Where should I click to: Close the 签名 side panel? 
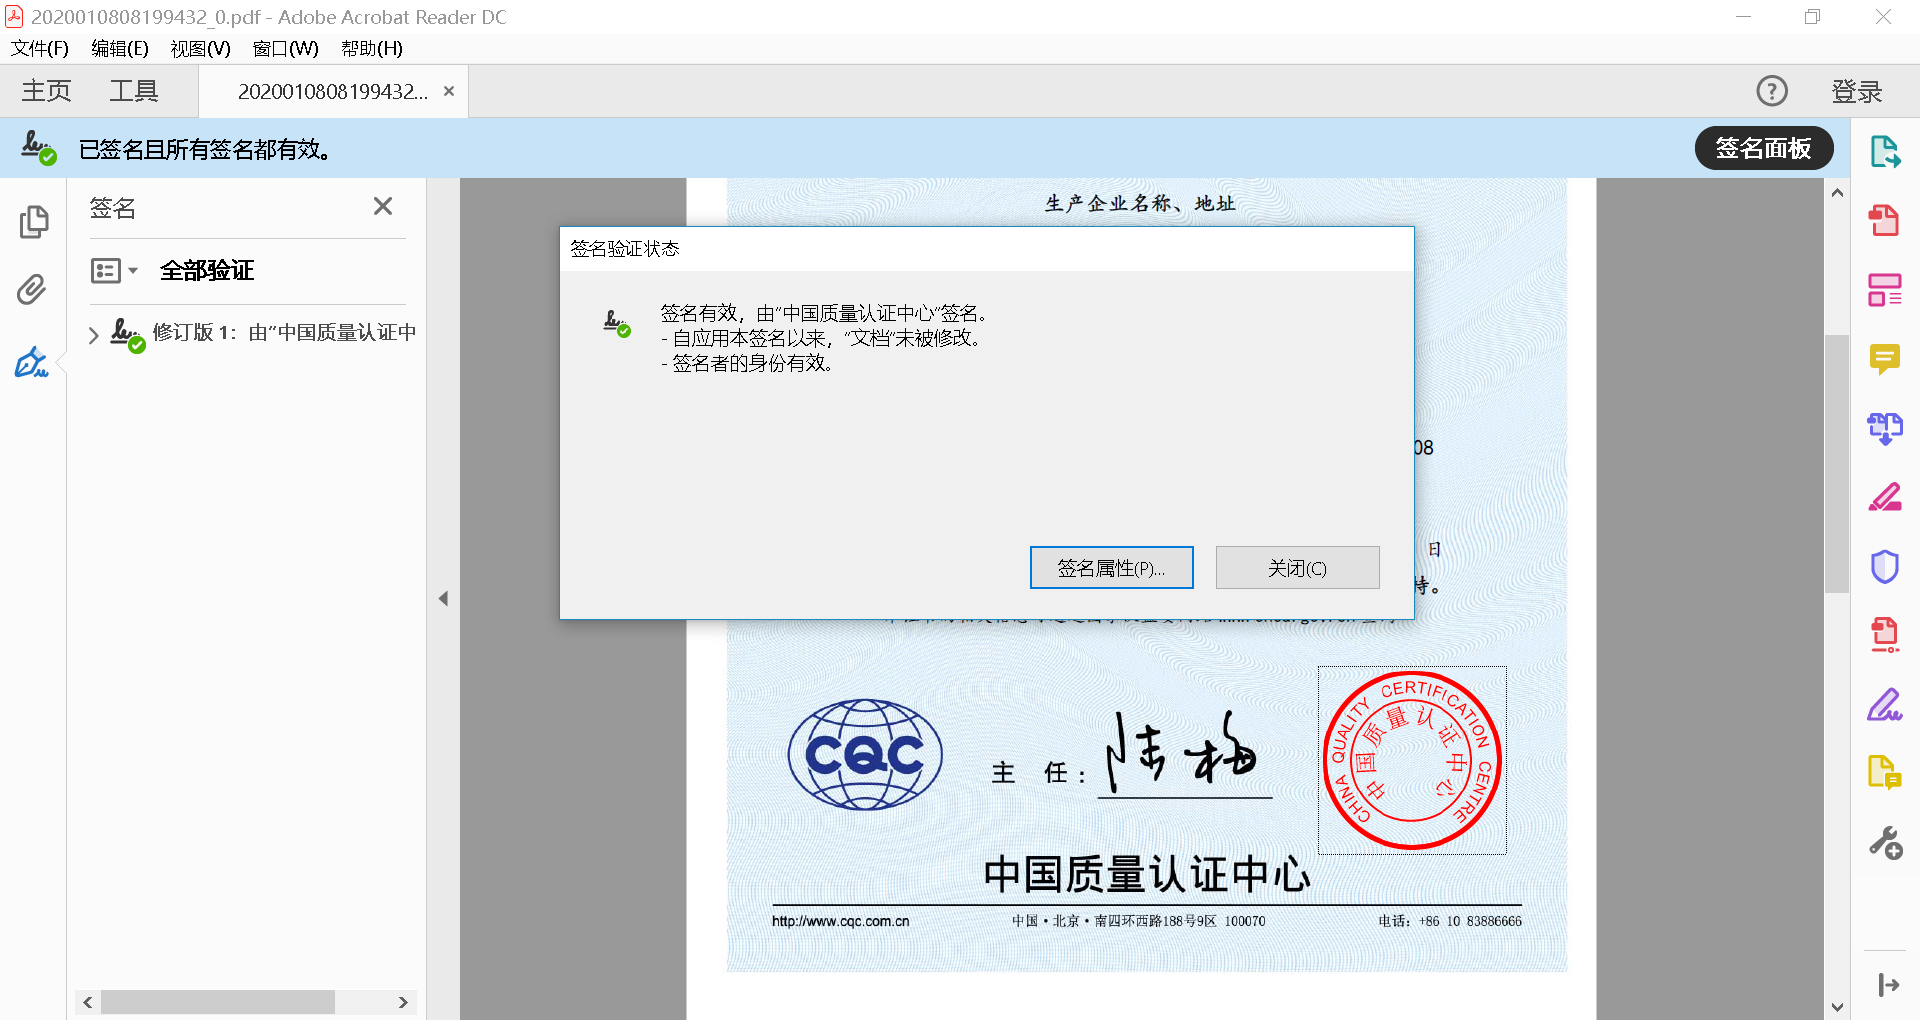(383, 206)
